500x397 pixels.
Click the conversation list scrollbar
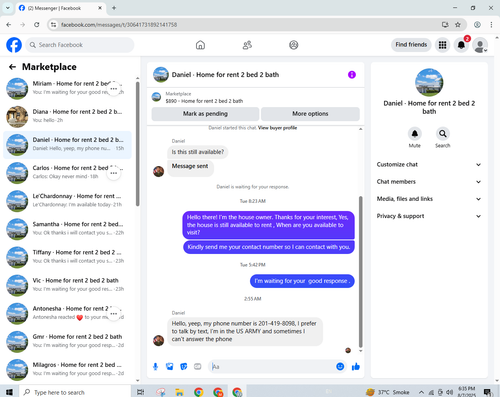[138, 144]
